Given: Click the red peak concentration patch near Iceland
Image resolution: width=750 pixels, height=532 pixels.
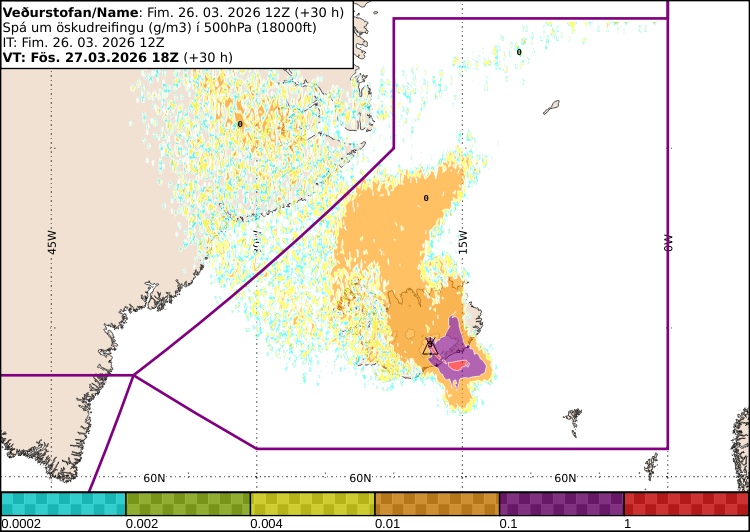Looking at the screenshot, I should pos(458,365).
